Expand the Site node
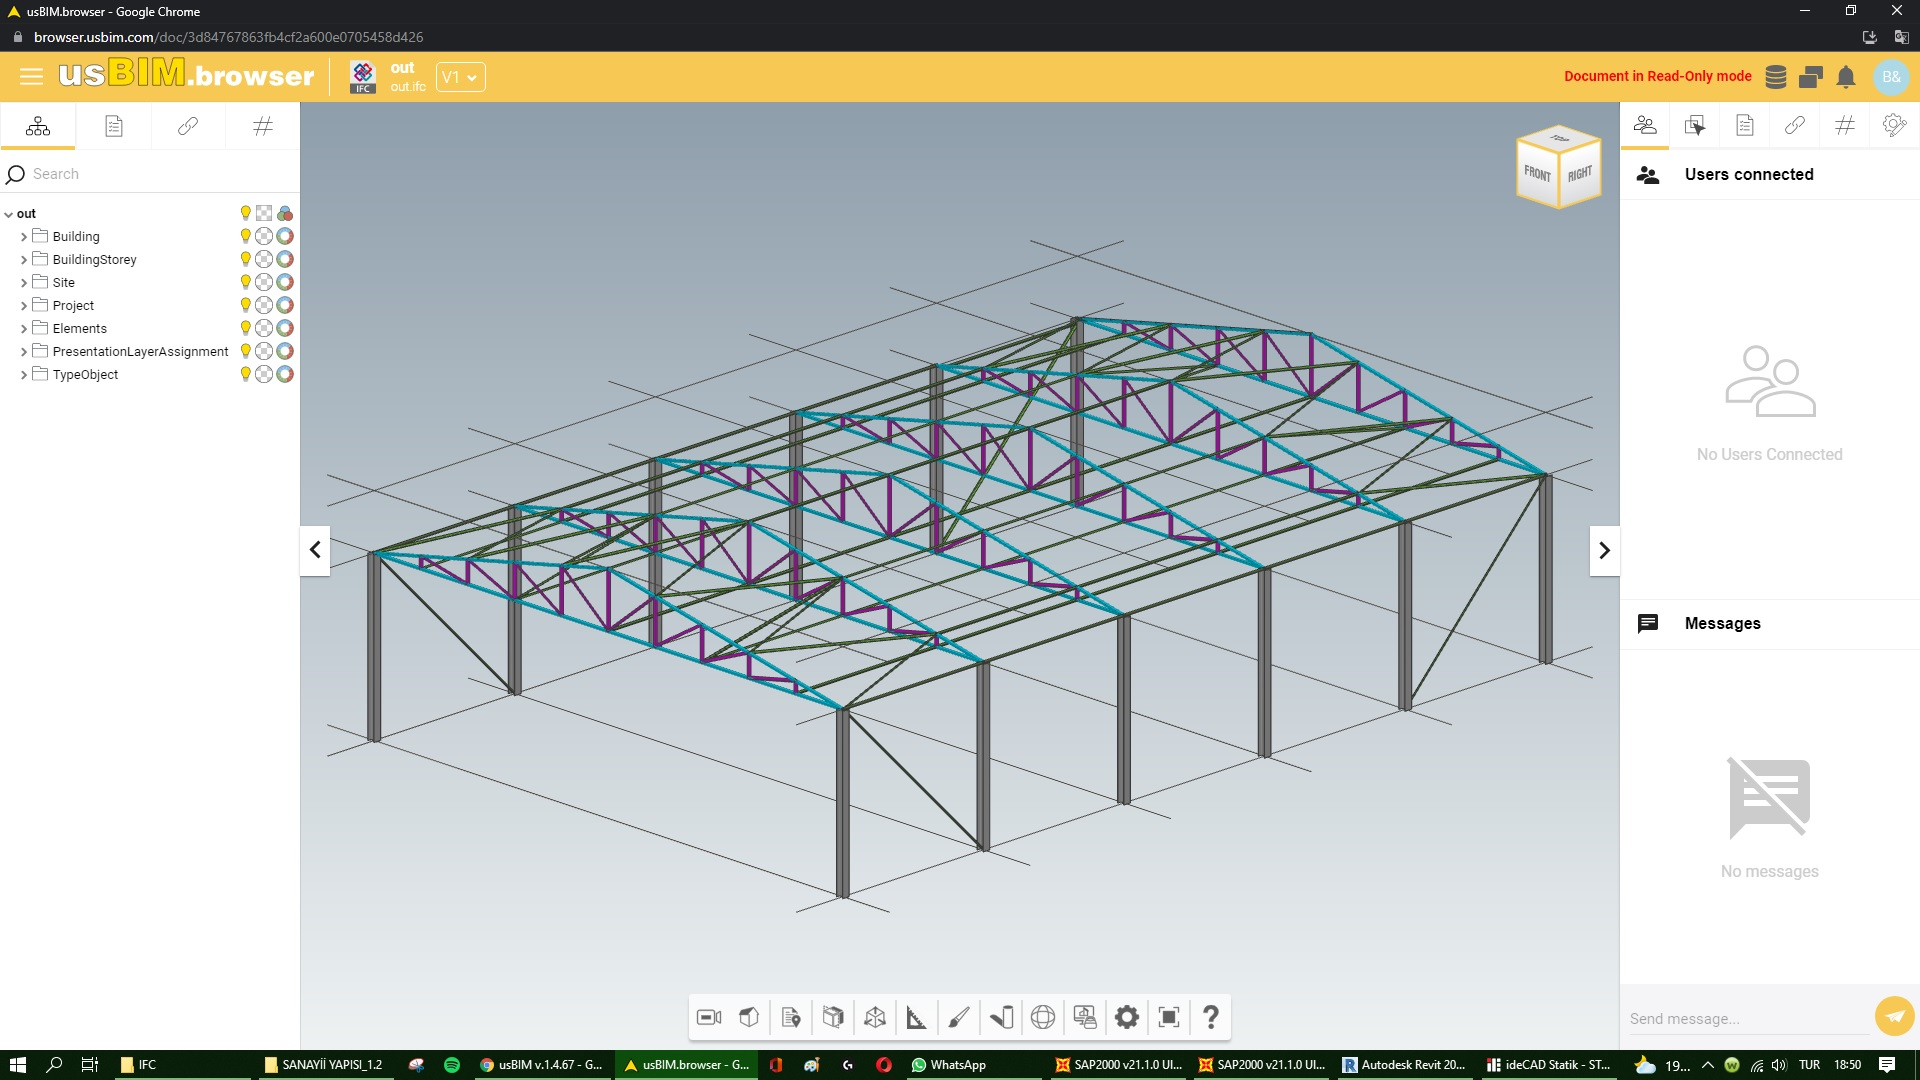This screenshot has height=1080, width=1920. (24, 283)
